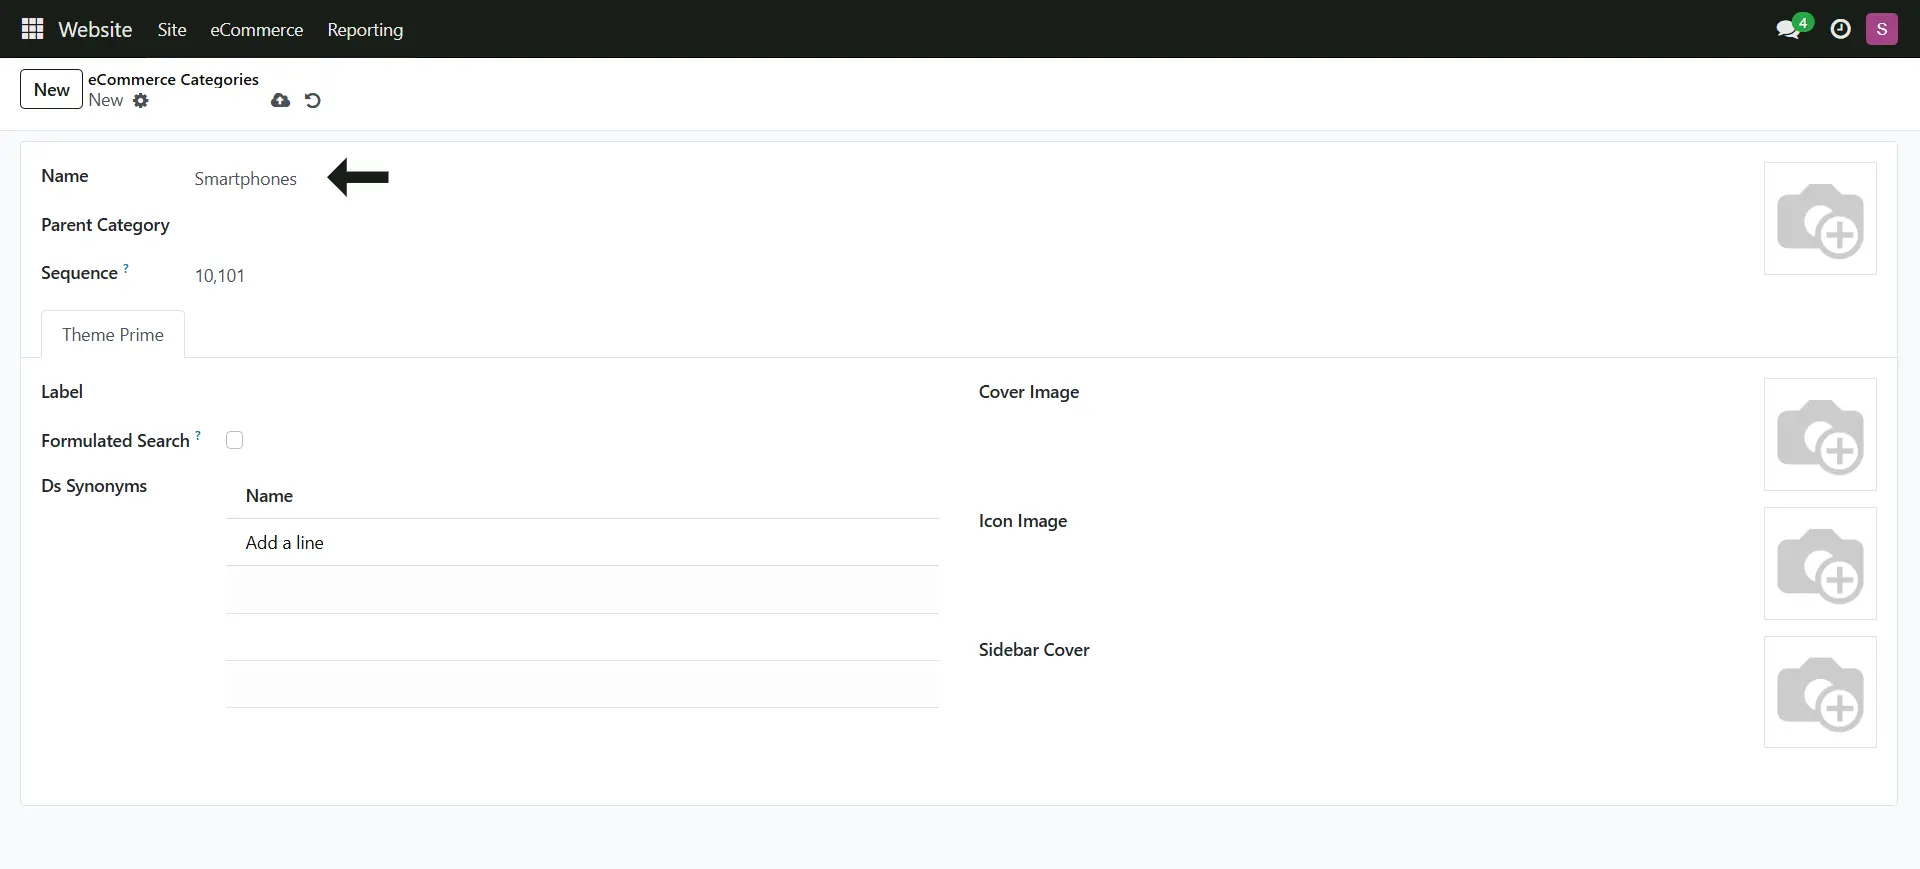
Task: Click the gear actions icon beside New
Action: tap(141, 100)
